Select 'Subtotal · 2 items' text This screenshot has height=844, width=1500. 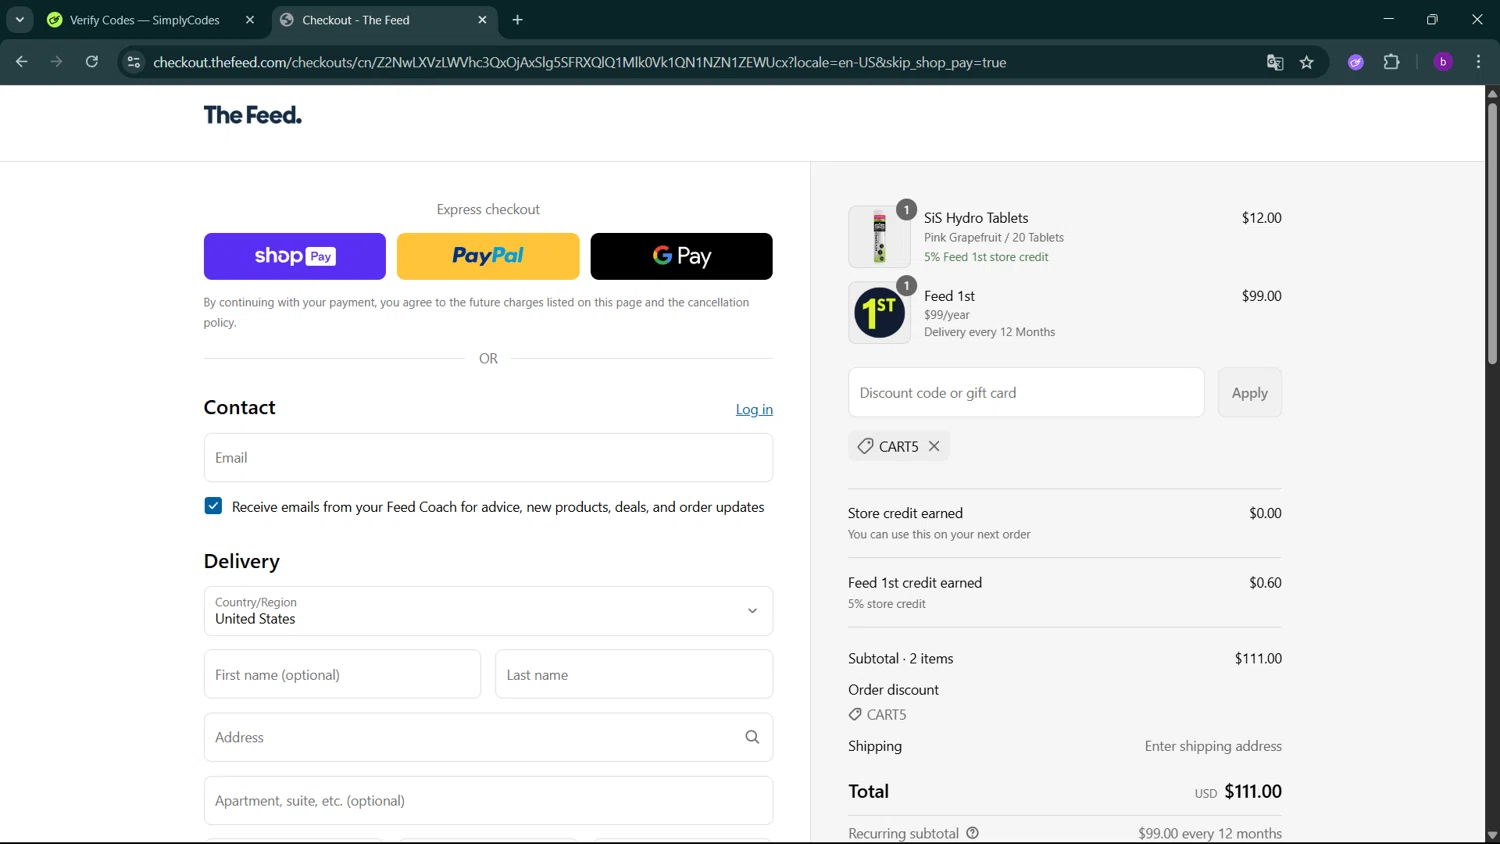[900, 659]
